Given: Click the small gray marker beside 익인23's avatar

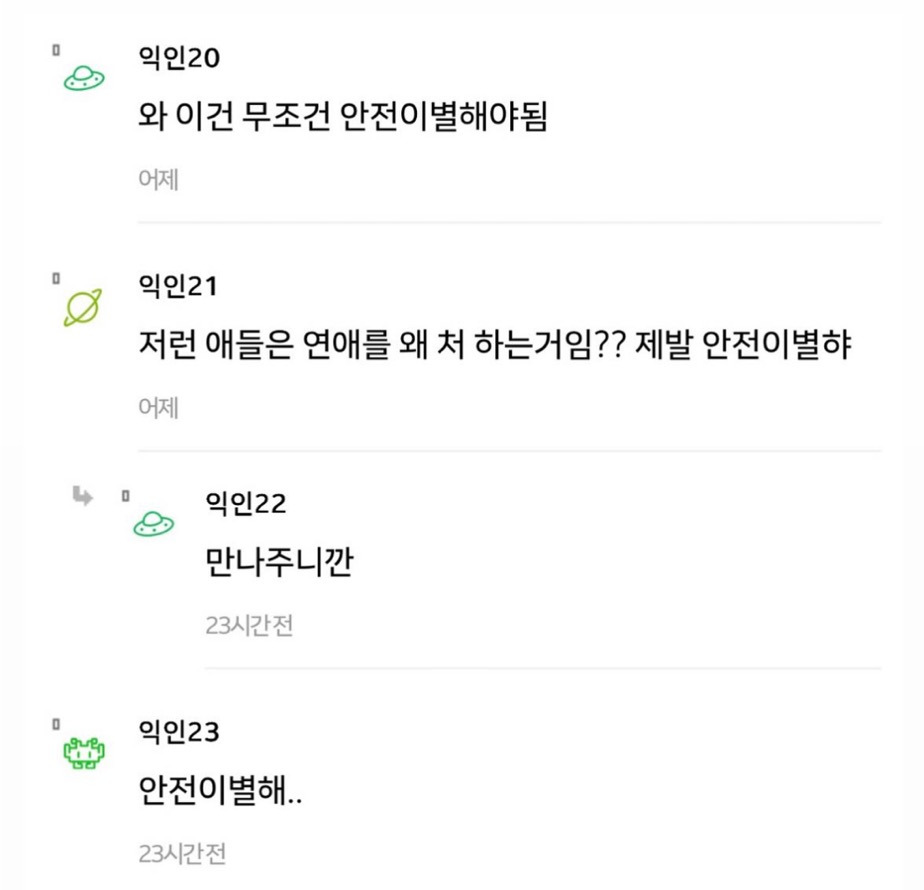Looking at the screenshot, I should tap(57, 722).
